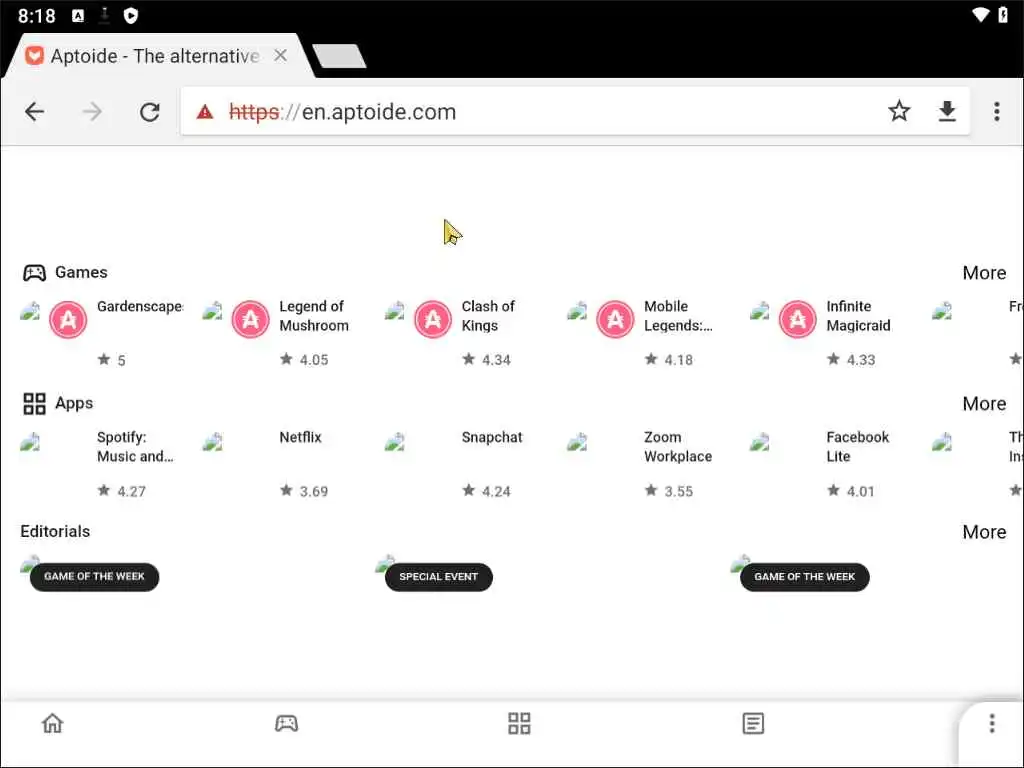Click the 4.33 rating under Infinite Magicraid
The height and width of the screenshot is (768, 1024).
tap(851, 360)
